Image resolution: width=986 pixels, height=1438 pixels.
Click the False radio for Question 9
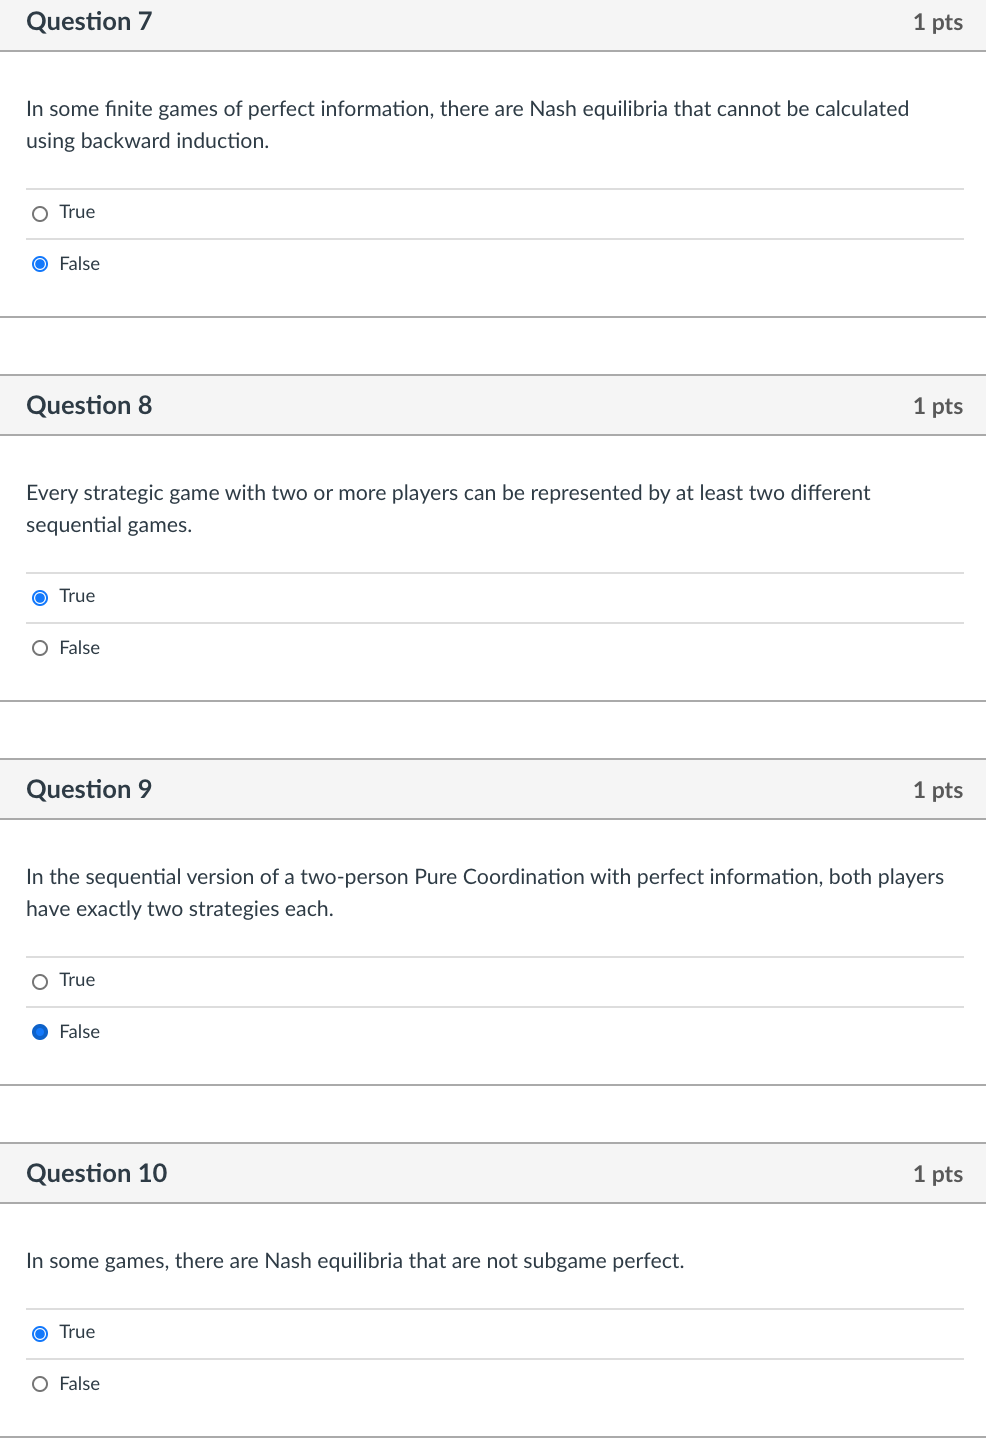click(x=40, y=1032)
